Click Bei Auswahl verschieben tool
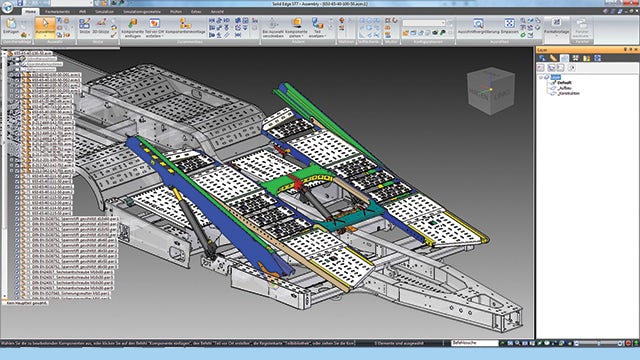640x360 pixels. pos(273,27)
